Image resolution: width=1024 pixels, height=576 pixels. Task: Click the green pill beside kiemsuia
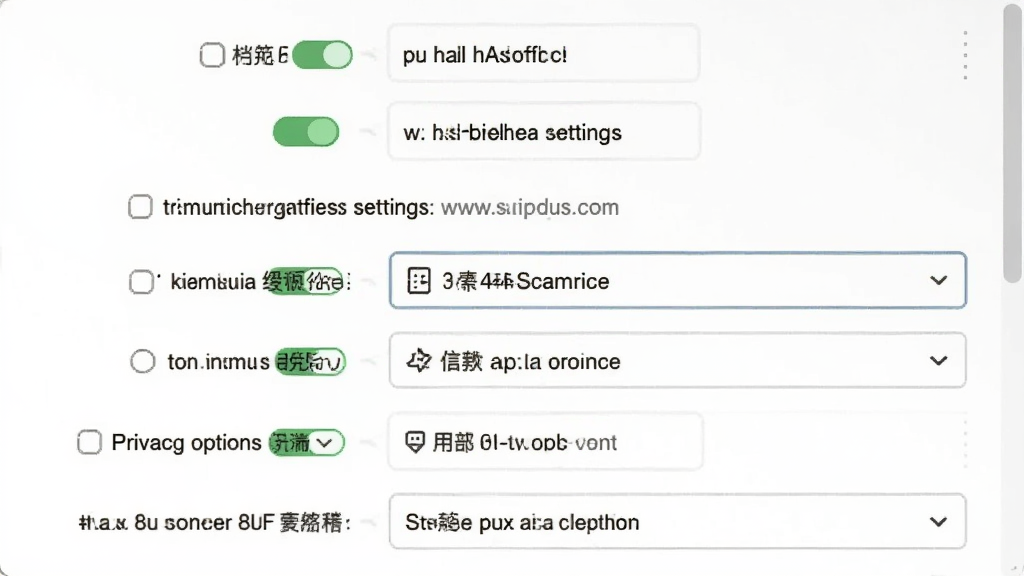(306, 281)
